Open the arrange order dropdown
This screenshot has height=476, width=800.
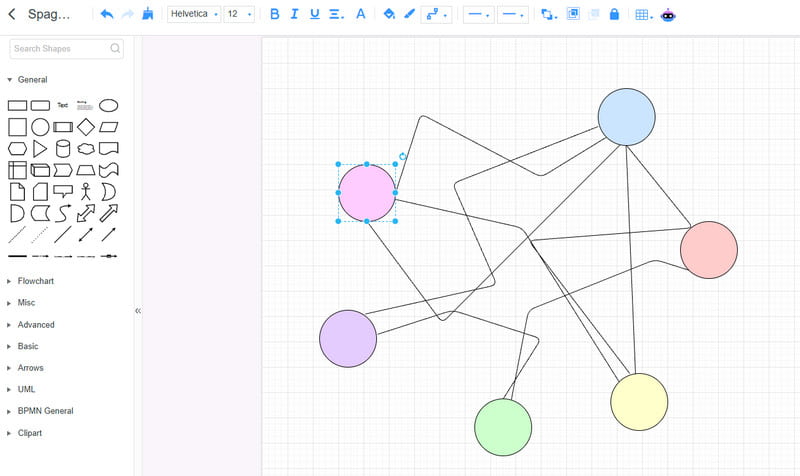coord(549,15)
